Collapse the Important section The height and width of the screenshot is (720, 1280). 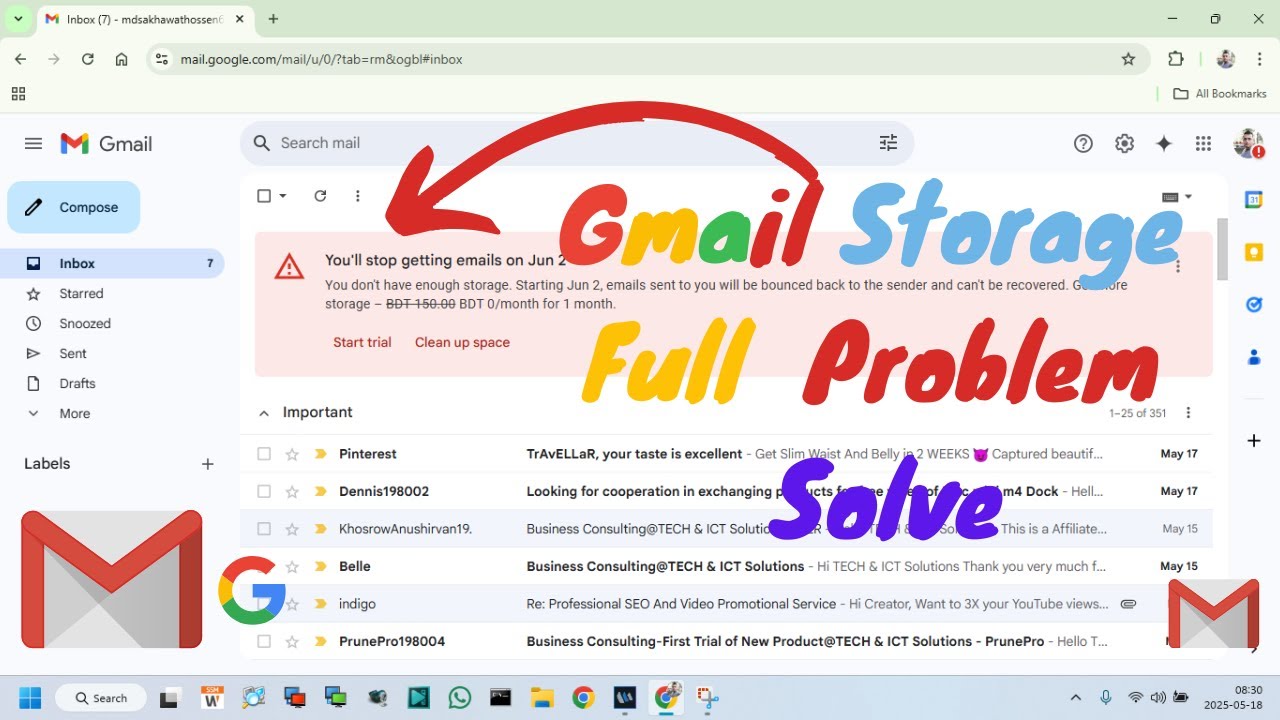[264, 413]
